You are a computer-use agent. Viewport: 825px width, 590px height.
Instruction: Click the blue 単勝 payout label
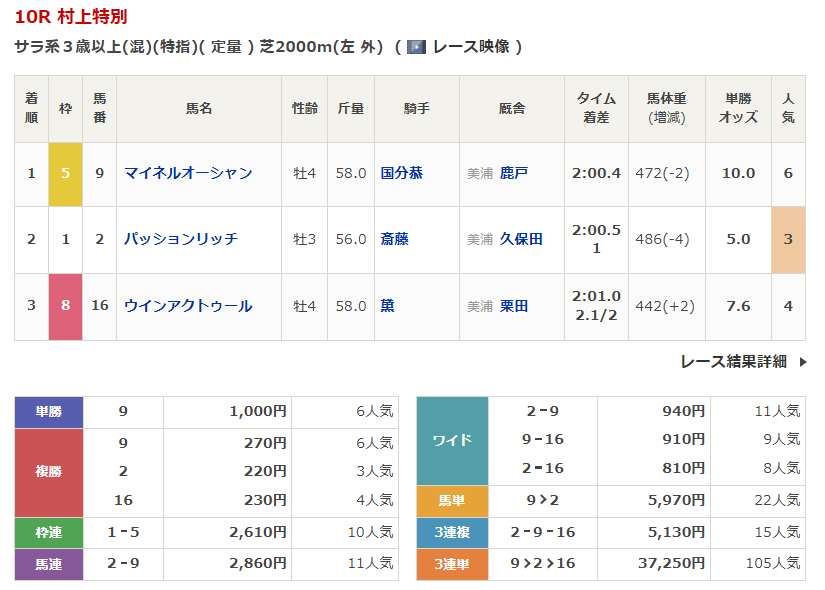49,411
